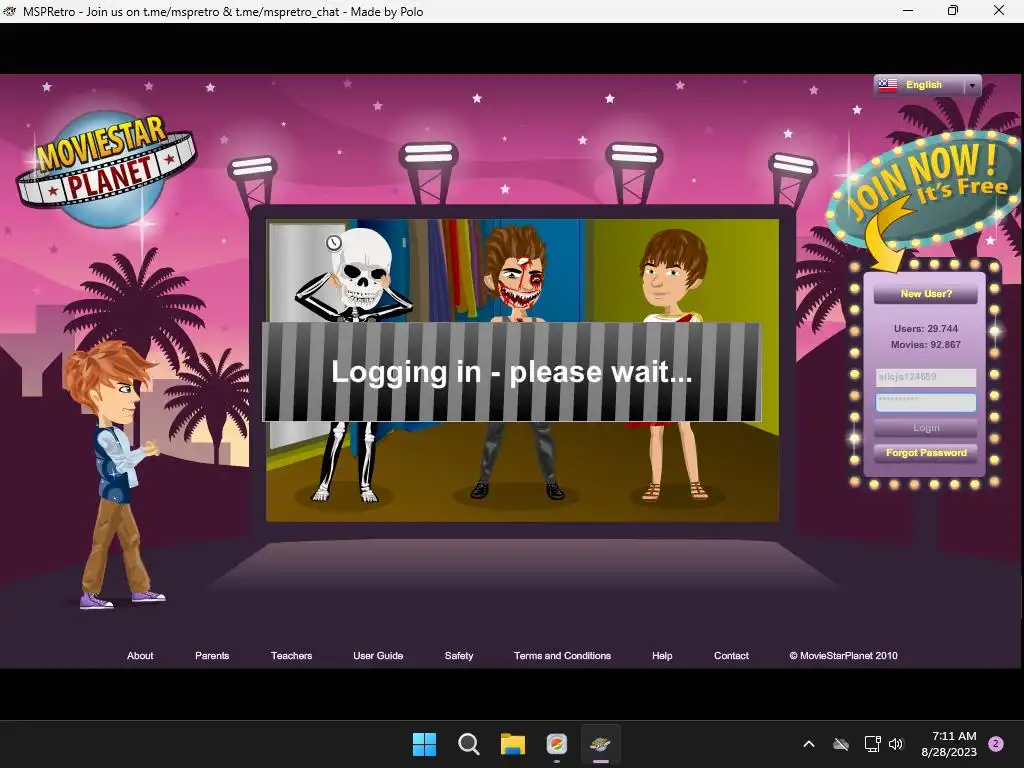The width and height of the screenshot is (1024, 768).
Task: Click the New User? button
Action: tap(925, 294)
